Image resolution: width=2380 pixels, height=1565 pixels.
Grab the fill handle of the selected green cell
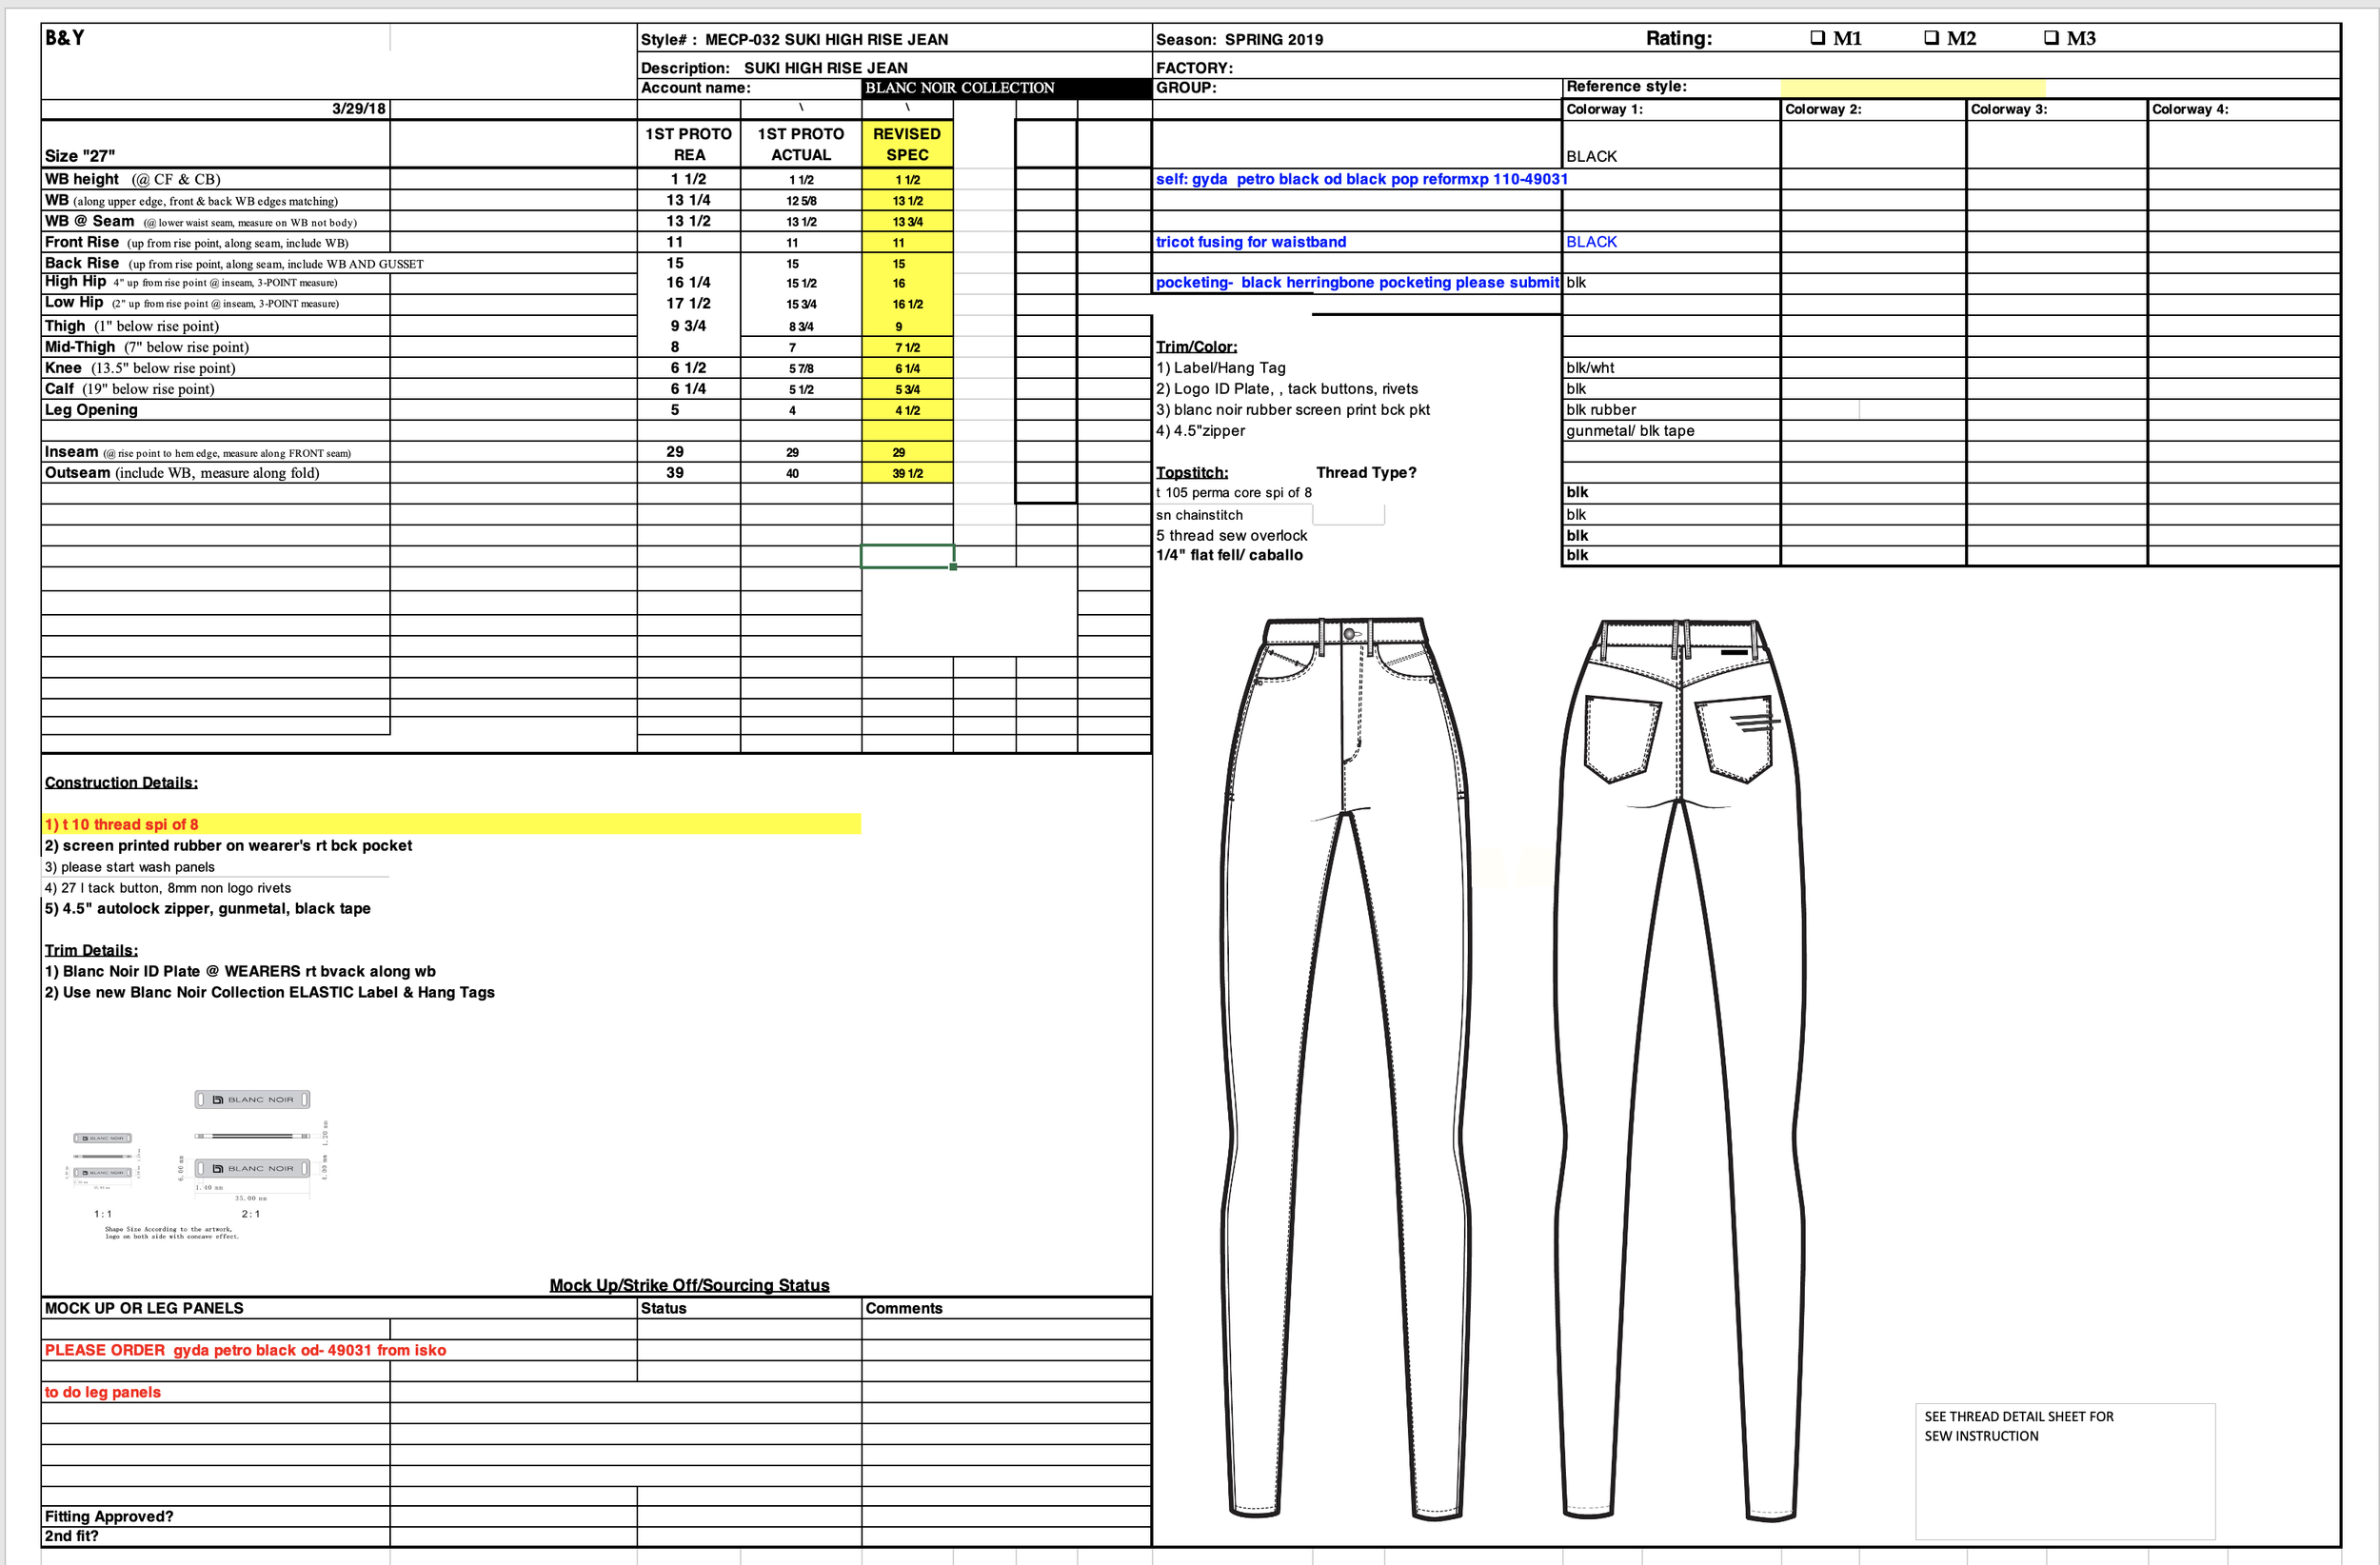point(953,567)
